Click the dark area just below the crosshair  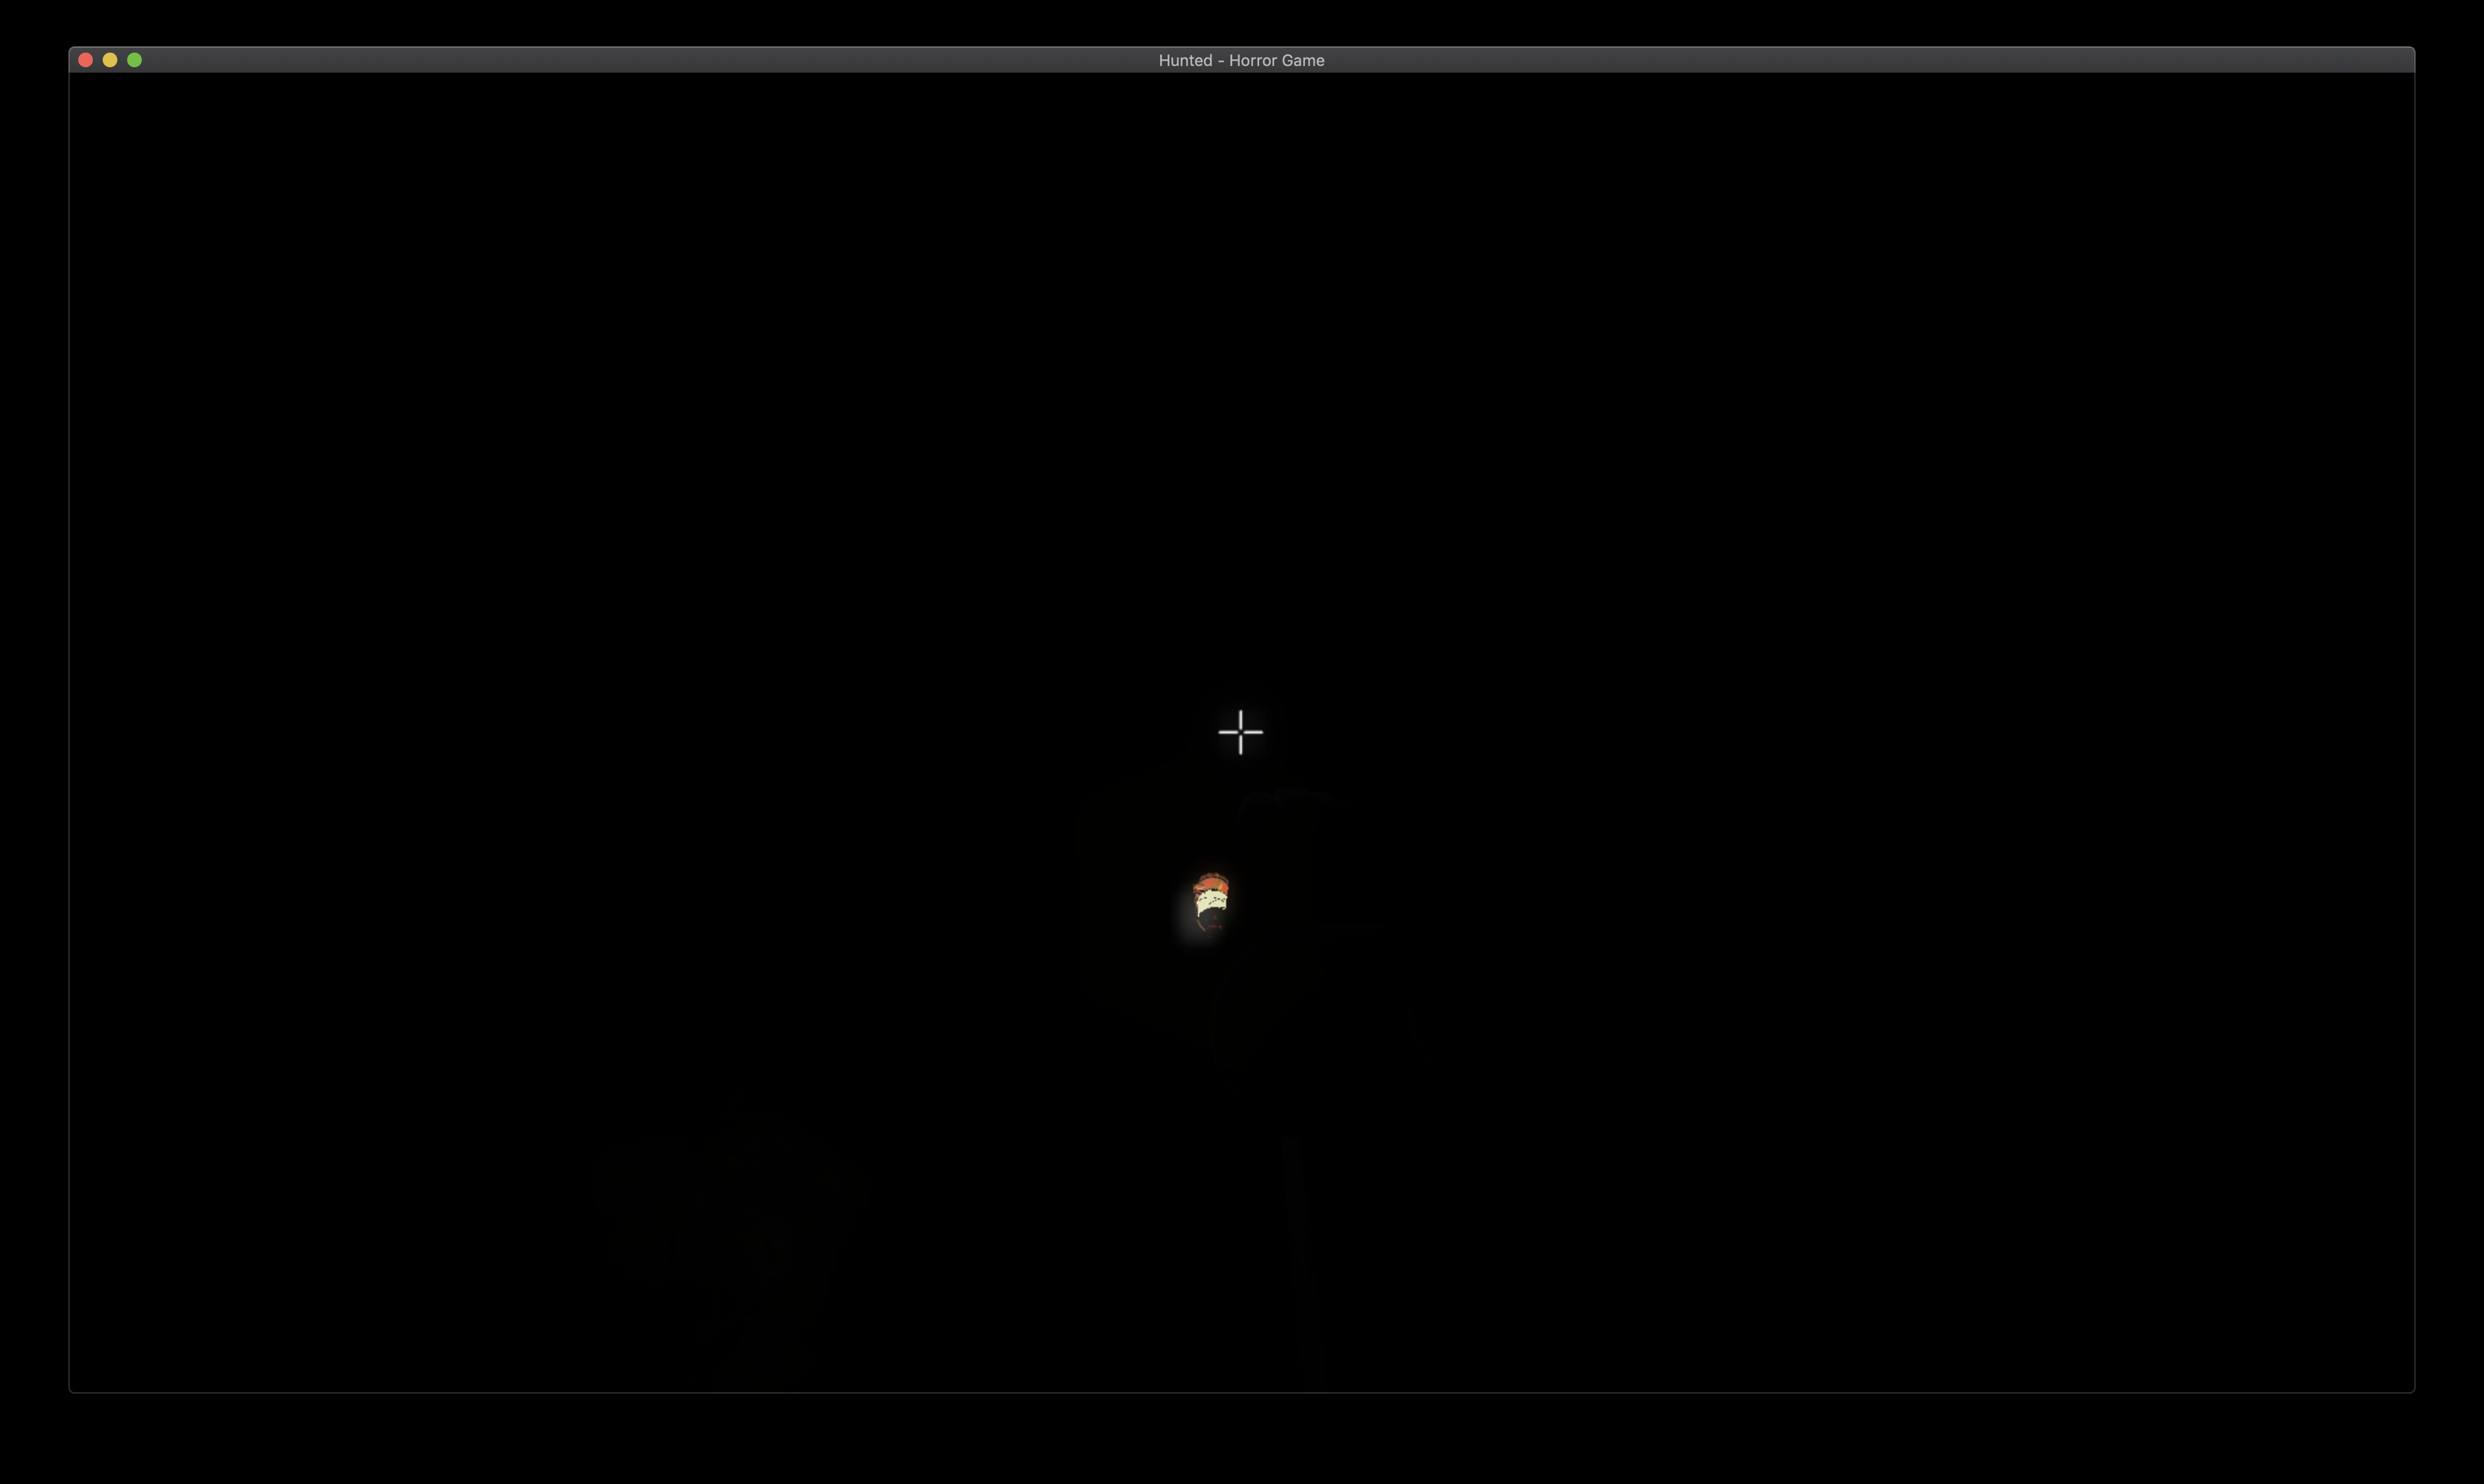[x=1240, y=790]
